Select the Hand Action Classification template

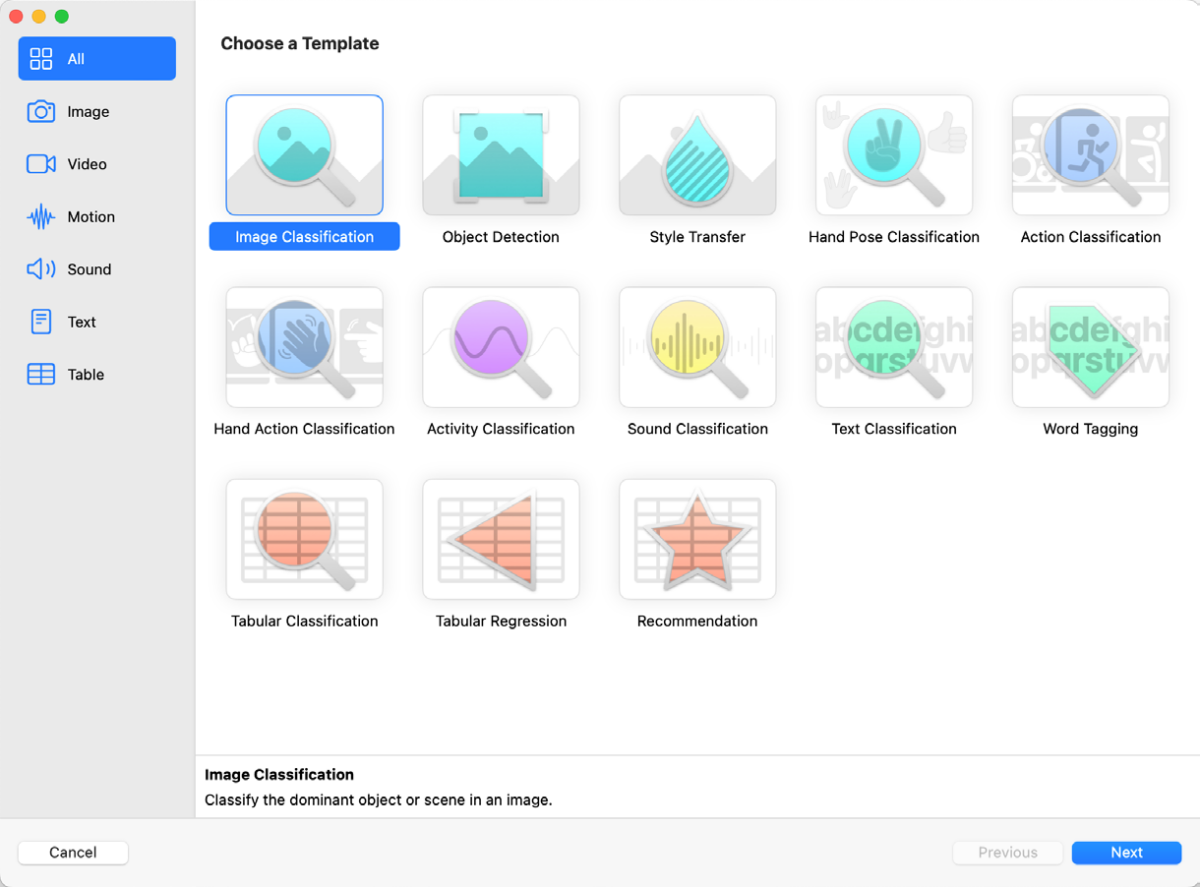click(x=304, y=347)
